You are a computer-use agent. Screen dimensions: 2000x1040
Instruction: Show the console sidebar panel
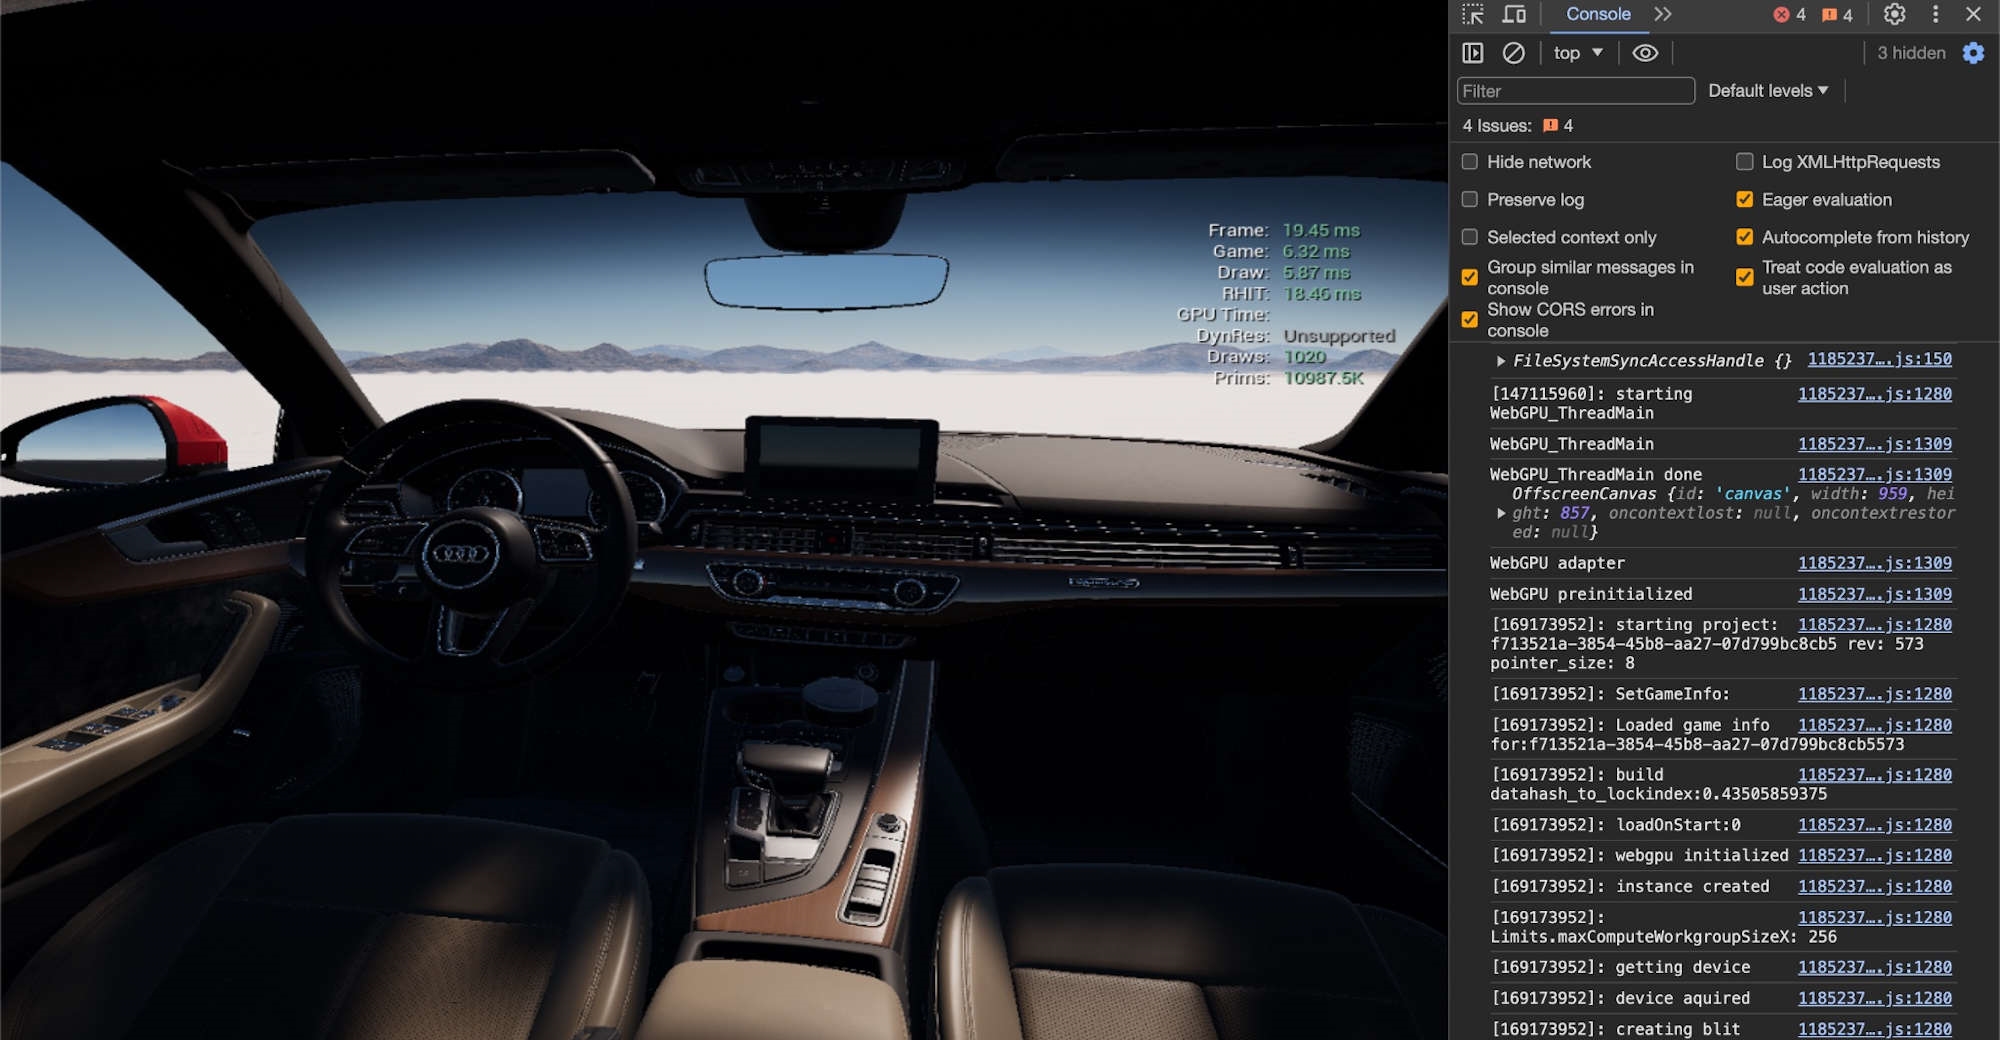pyautogui.click(x=1473, y=53)
